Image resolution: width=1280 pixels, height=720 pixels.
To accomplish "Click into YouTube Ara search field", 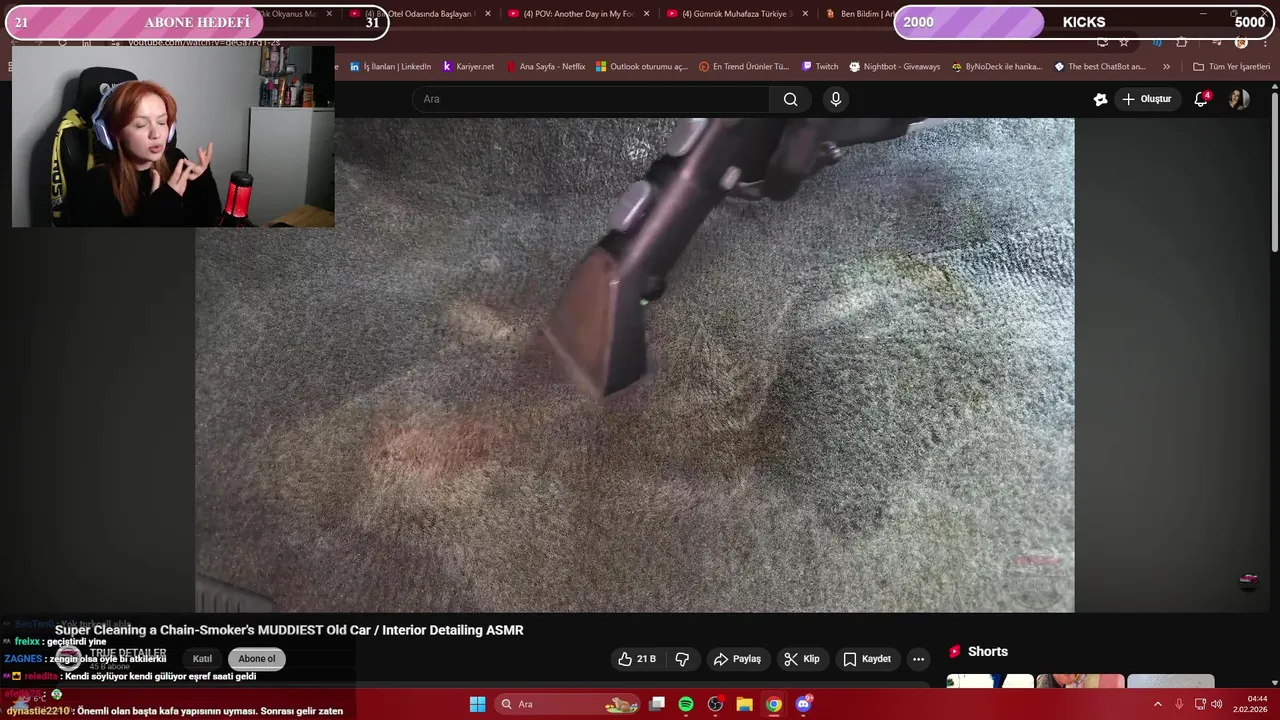I will click(590, 99).
